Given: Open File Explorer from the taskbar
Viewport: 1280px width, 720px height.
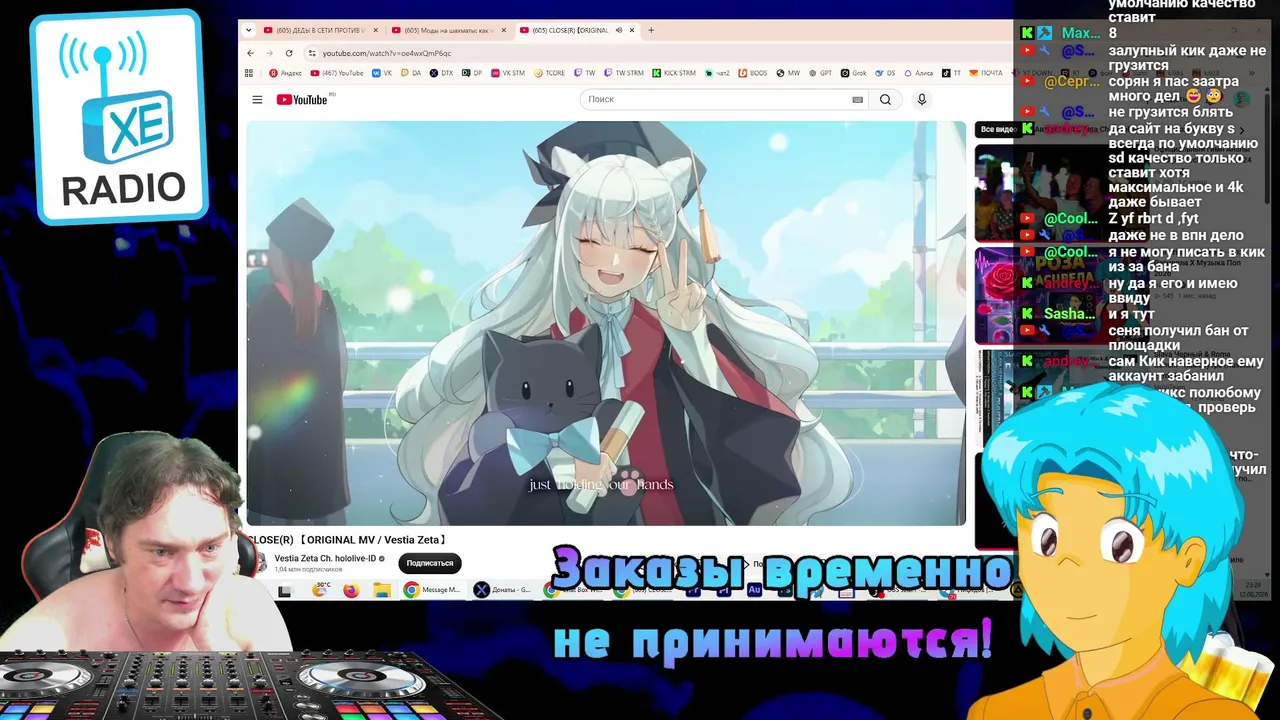Looking at the screenshot, I should tap(381, 591).
